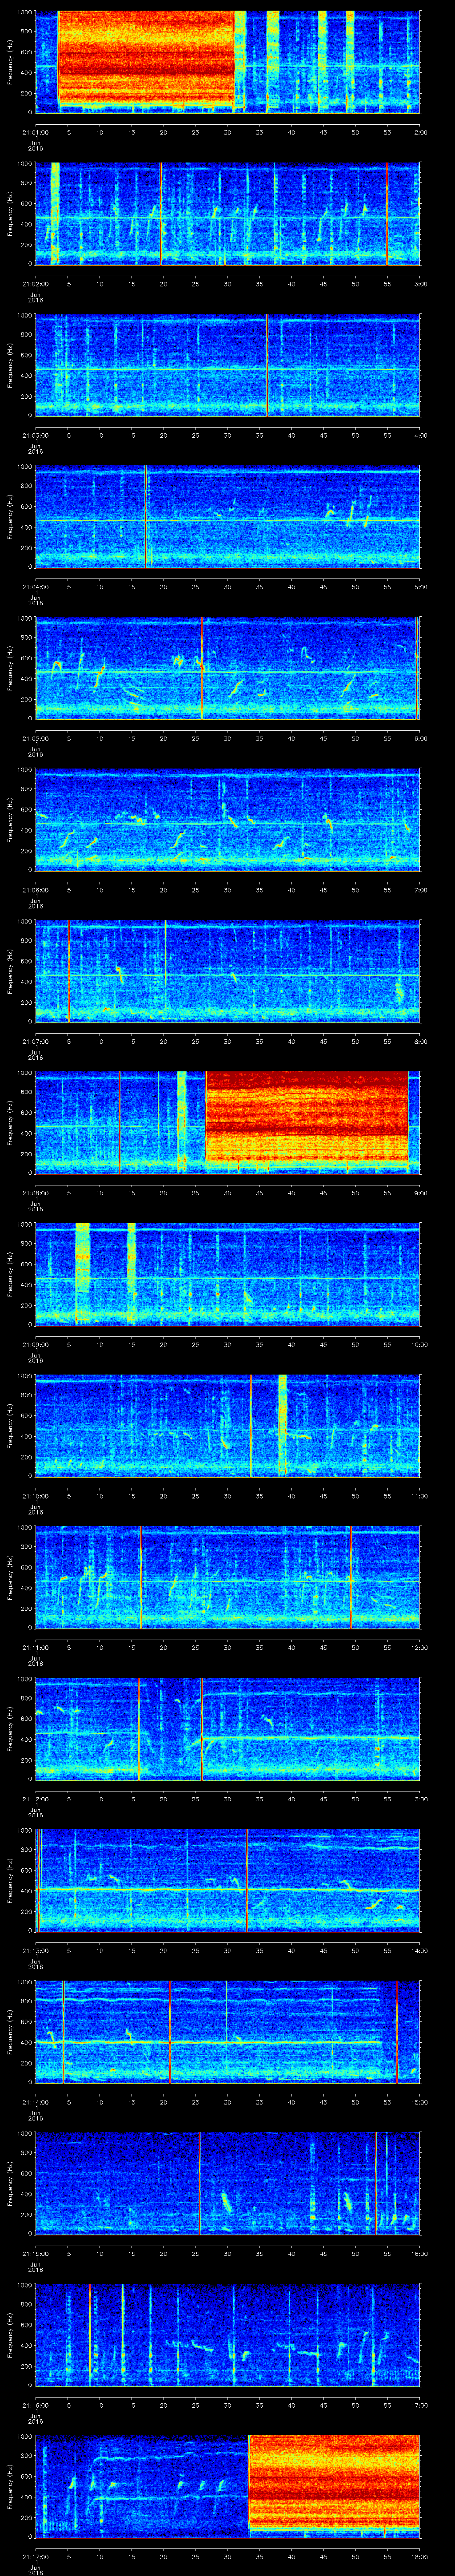
Task: Open the spectrogram panel starting at 21:16:00
Action: tap(227, 2335)
